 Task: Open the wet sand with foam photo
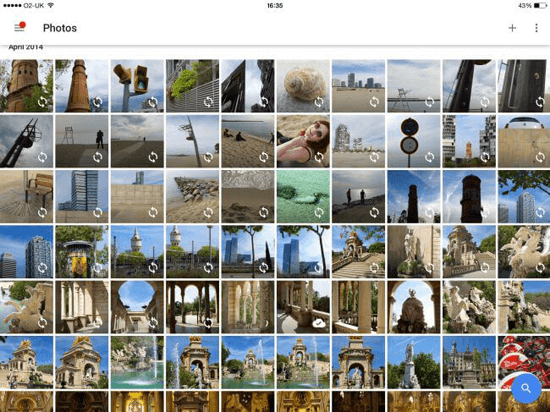pos(248,196)
